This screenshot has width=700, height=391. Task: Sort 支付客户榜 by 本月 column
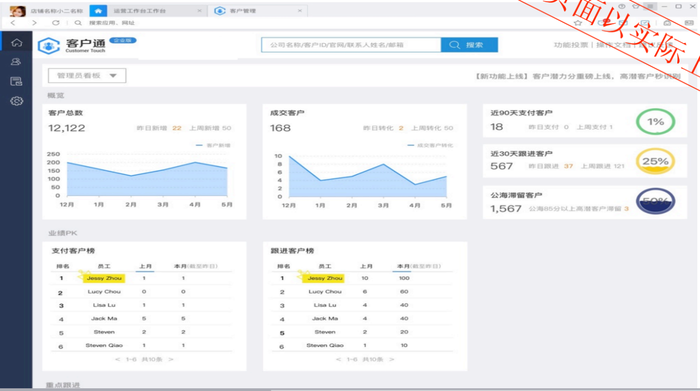196,266
